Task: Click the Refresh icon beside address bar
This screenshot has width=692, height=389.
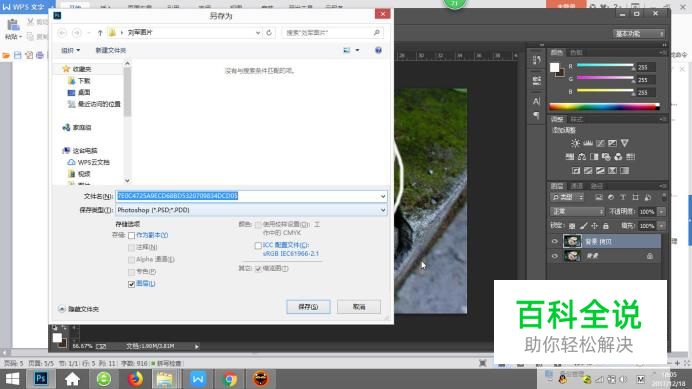Action: click(269, 33)
